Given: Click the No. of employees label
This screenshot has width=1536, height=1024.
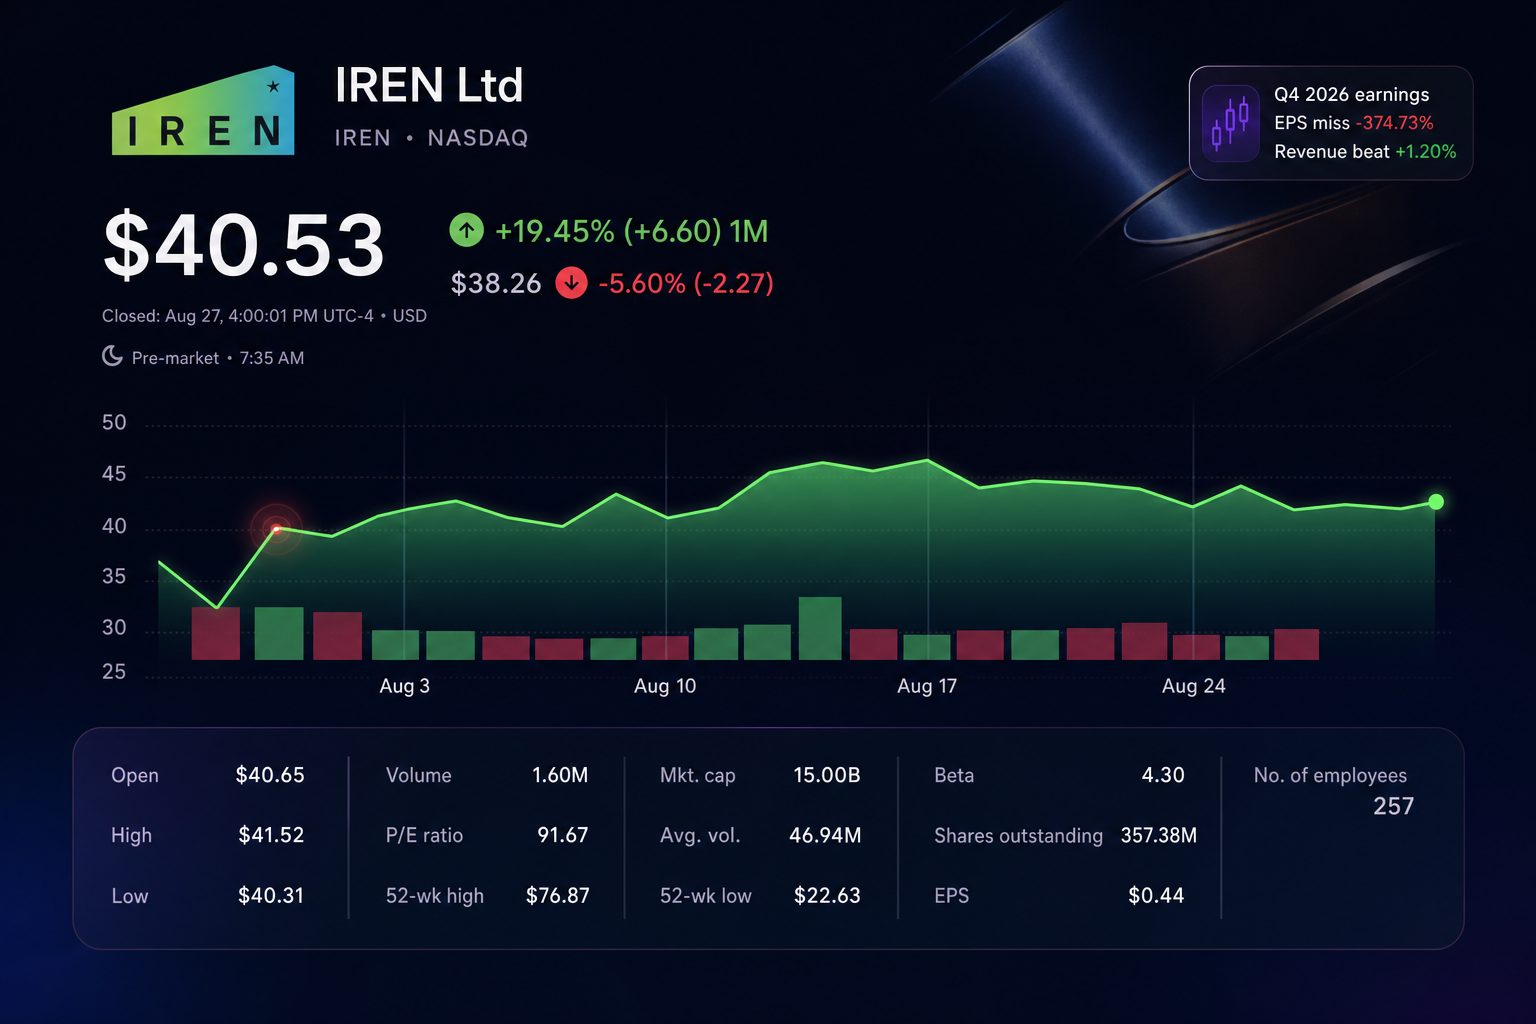Looking at the screenshot, I should tap(1330, 775).
